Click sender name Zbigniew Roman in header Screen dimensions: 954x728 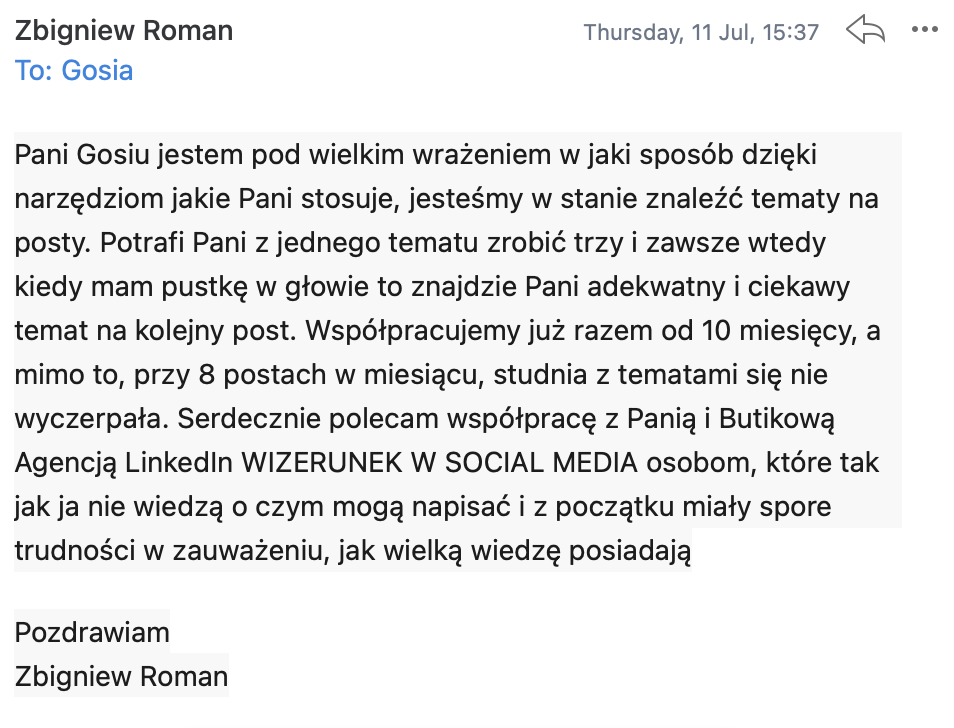[x=124, y=30]
